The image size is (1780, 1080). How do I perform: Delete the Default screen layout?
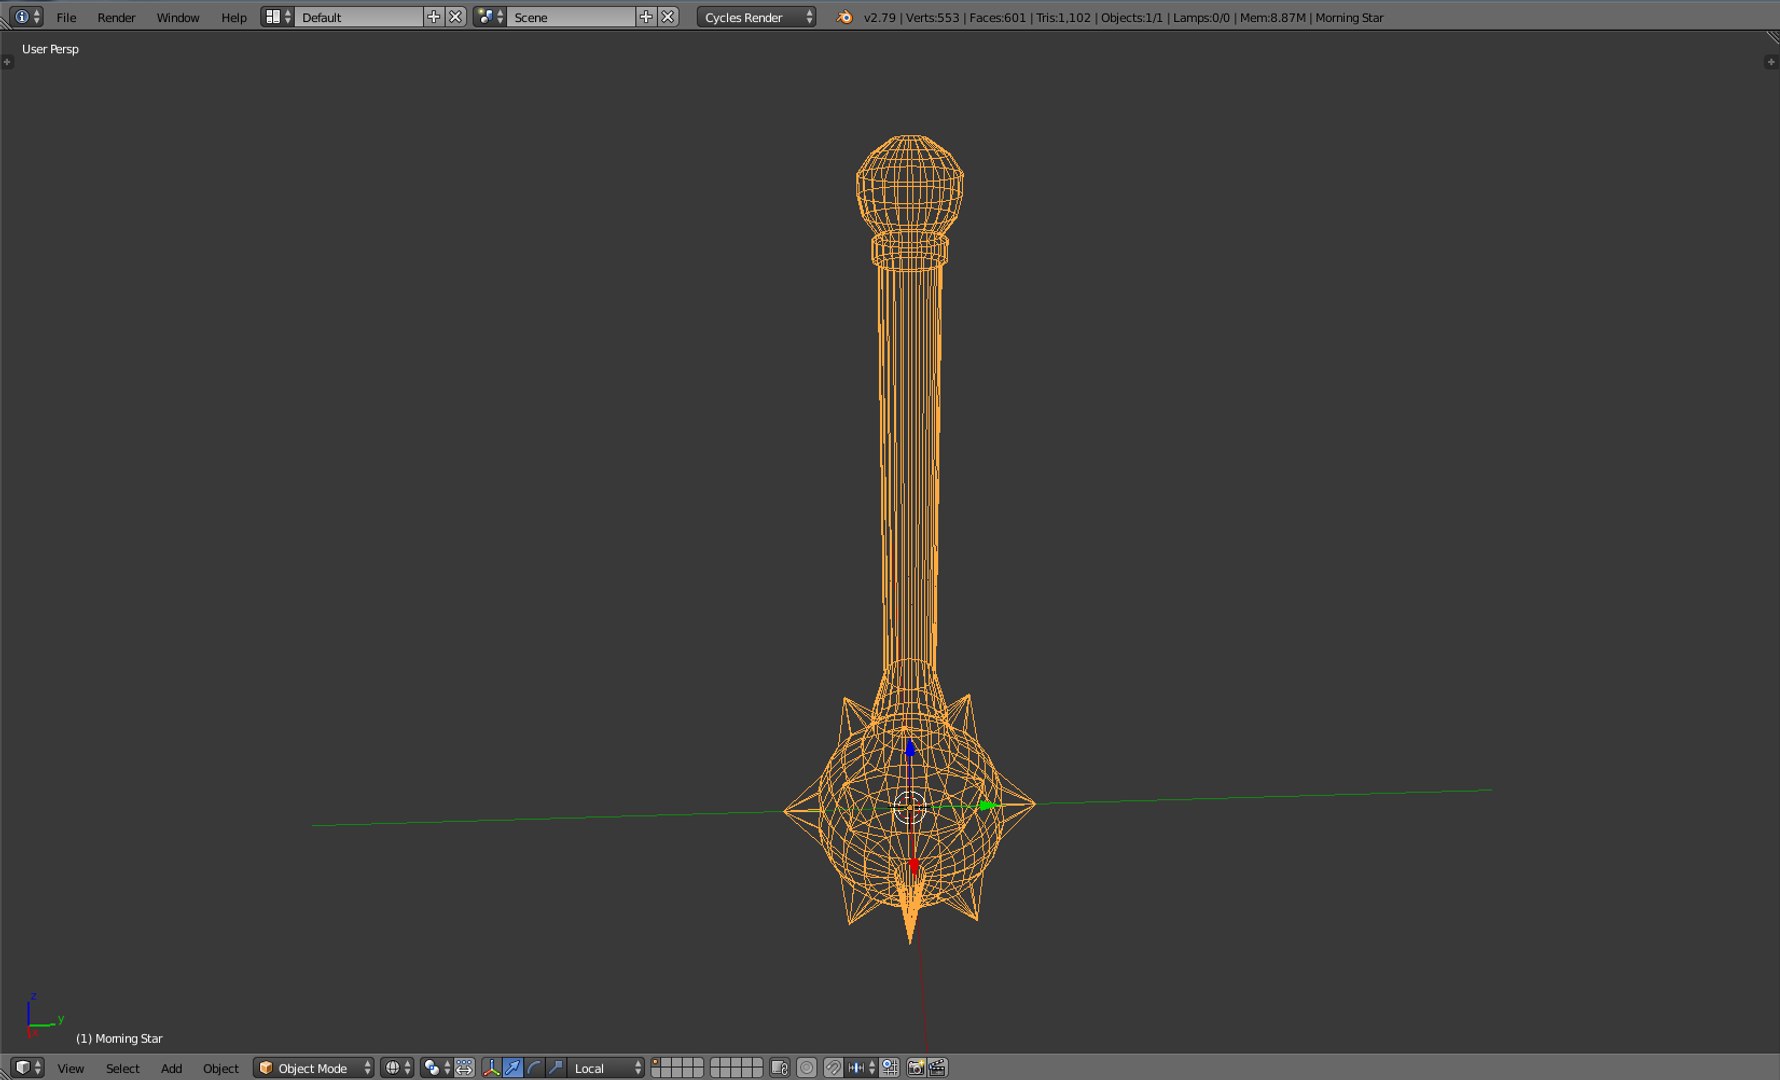[456, 17]
